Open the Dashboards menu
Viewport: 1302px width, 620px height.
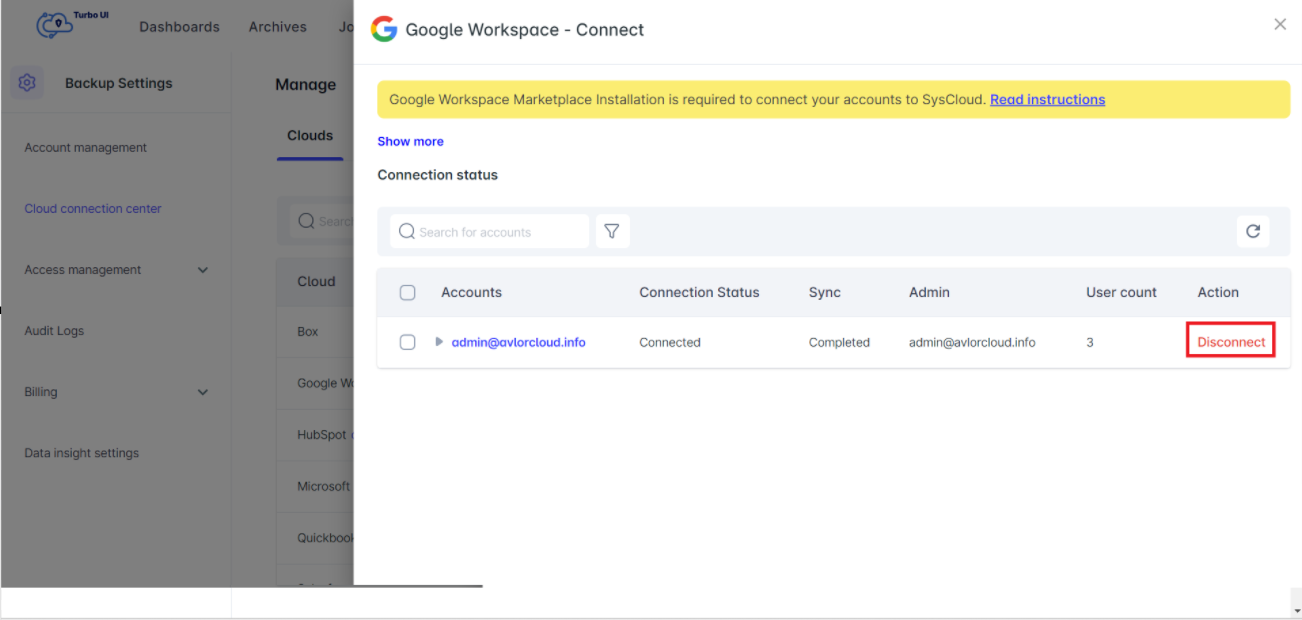pos(179,26)
